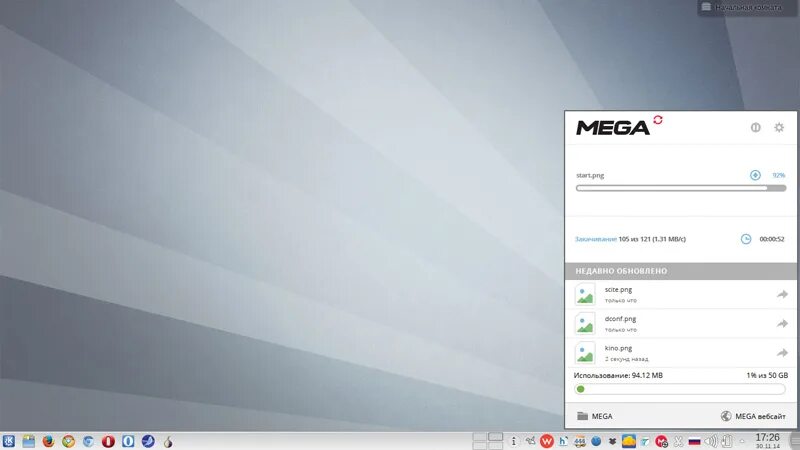Click the blue globe tray icon
The width and height of the screenshot is (800, 450).
[596, 441]
